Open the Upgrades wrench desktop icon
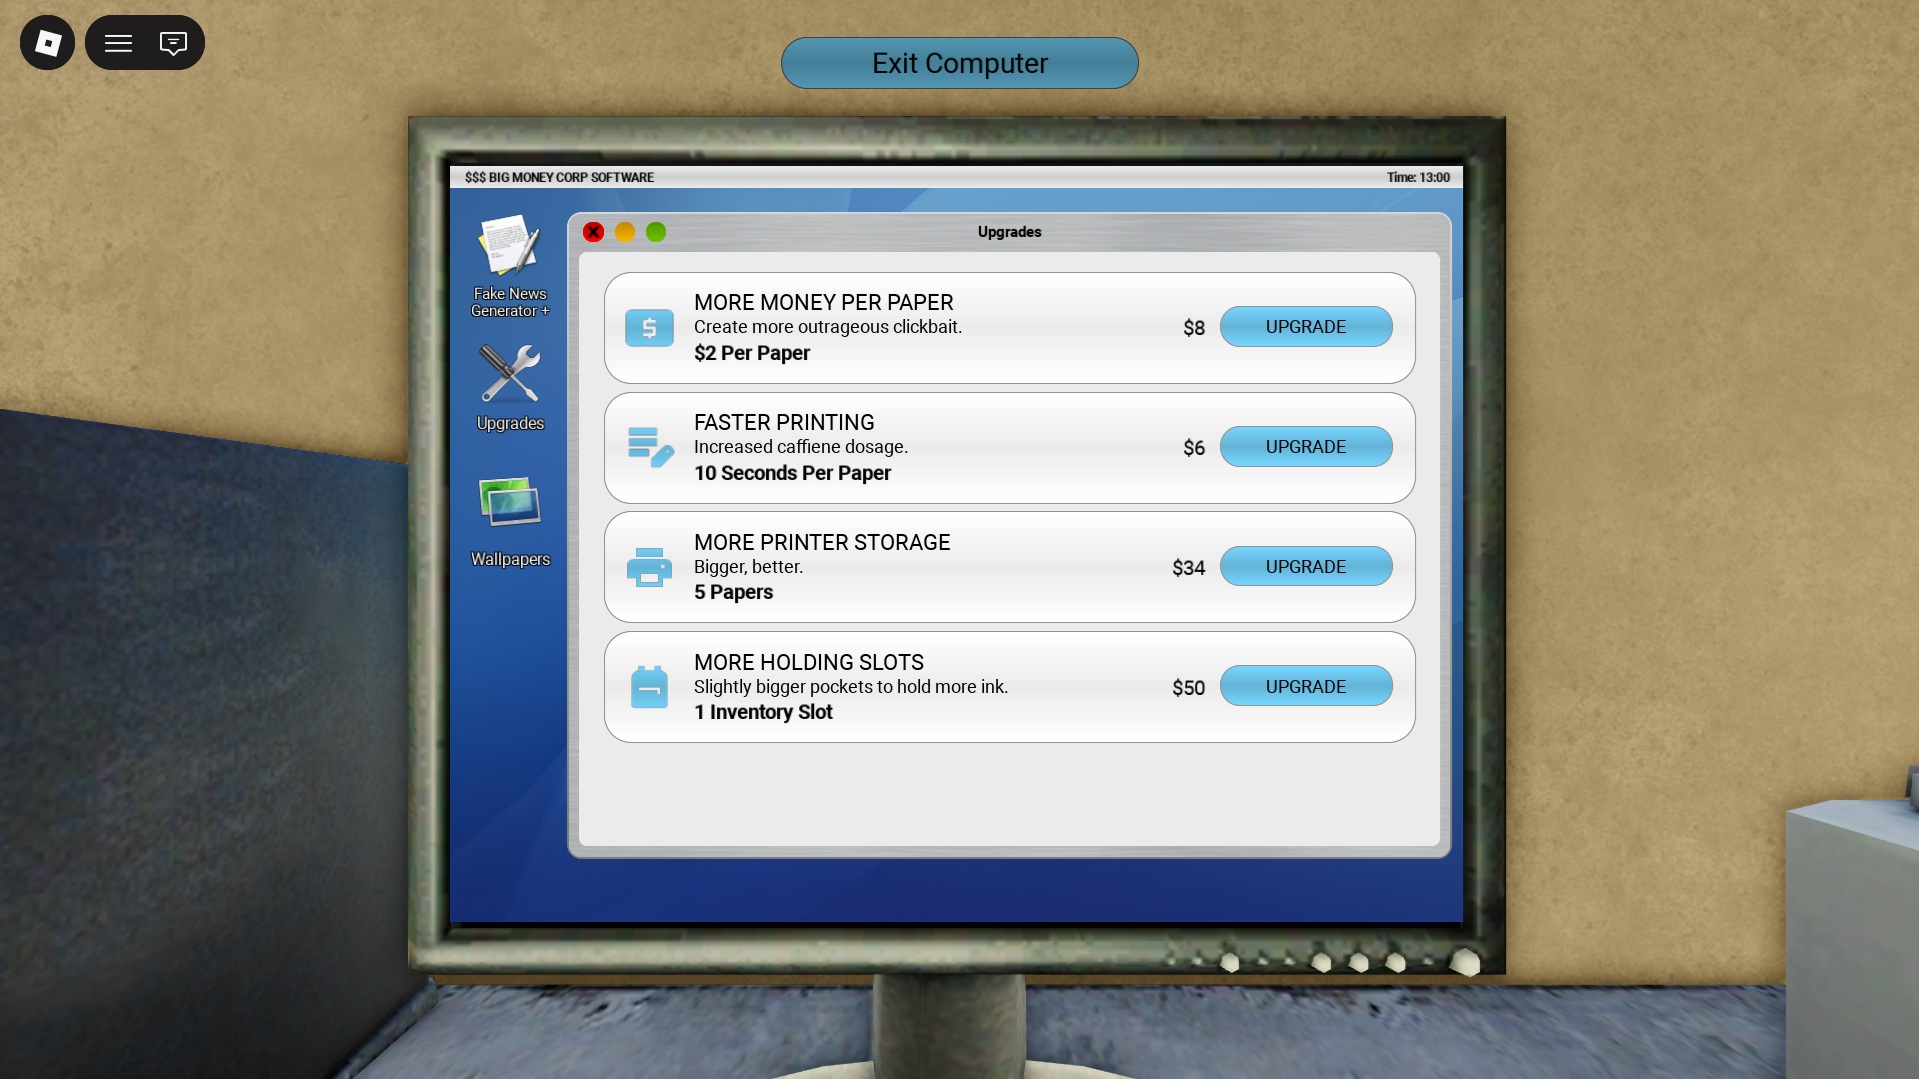Screen dimensions: 1919x1079 tap(510, 386)
